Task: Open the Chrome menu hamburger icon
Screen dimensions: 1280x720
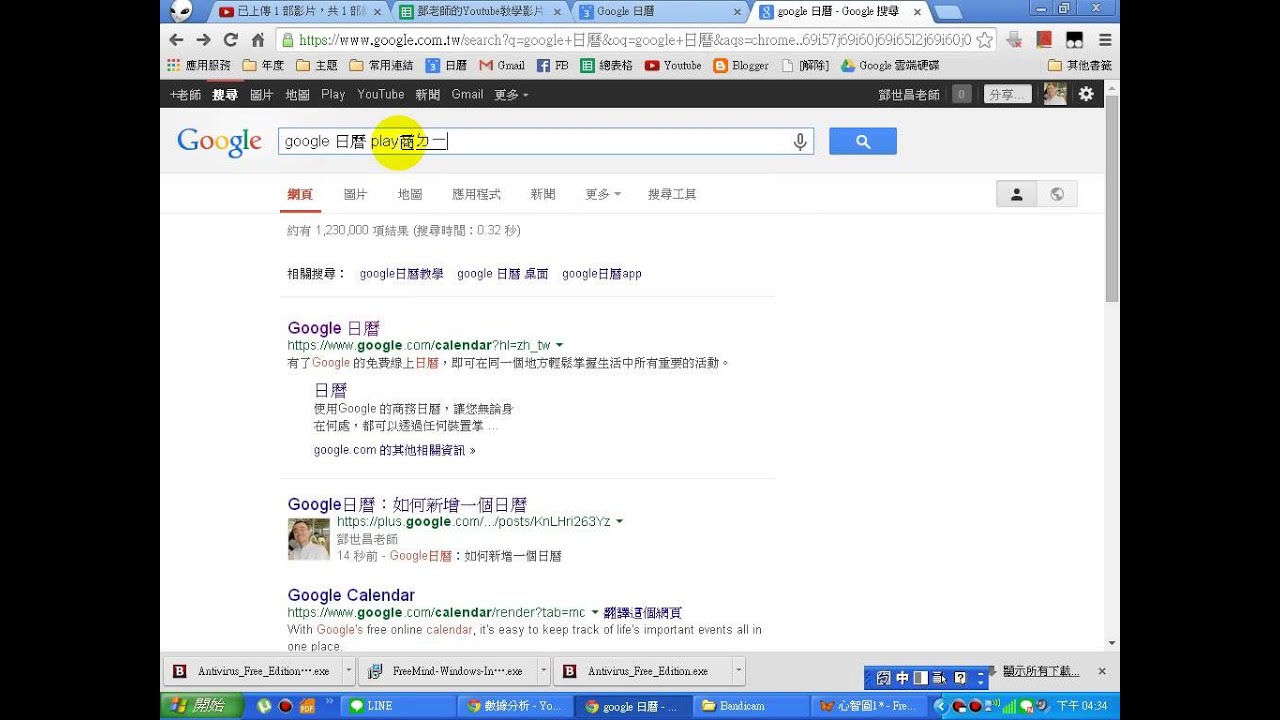Action: tap(1105, 40)
